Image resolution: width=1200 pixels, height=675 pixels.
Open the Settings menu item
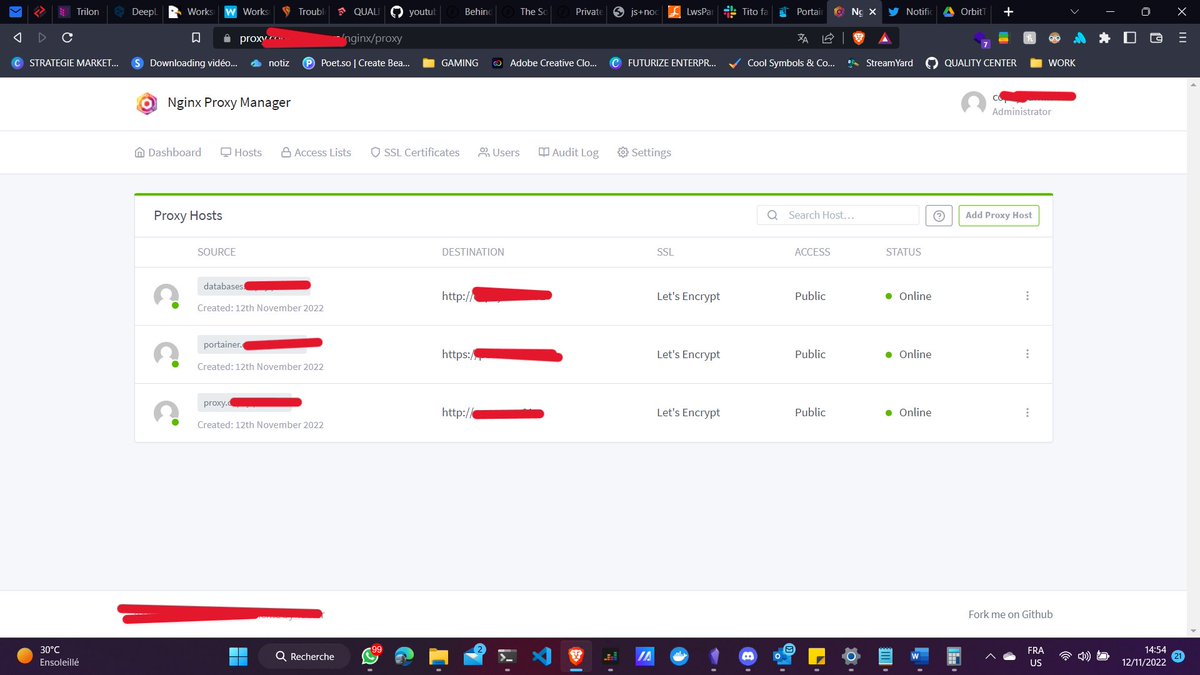[x=644, y=153]
